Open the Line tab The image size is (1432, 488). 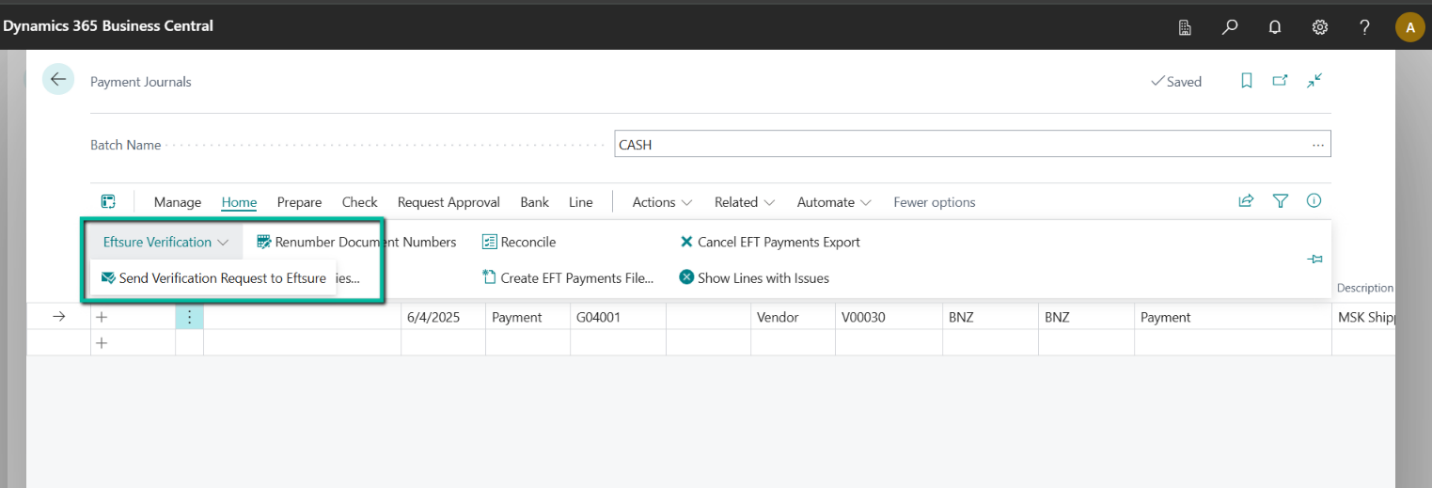[x=581, y=202]
